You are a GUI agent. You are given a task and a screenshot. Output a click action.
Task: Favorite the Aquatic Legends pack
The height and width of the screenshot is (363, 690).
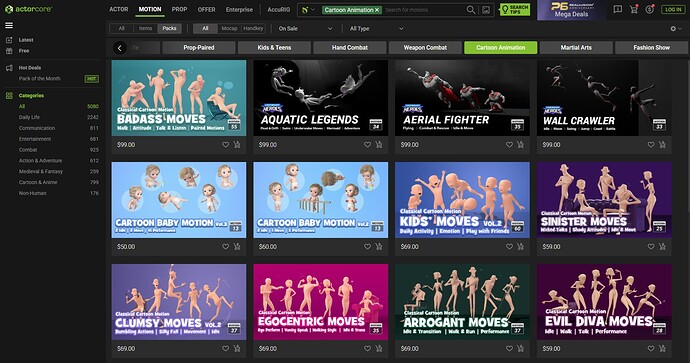click(x=367, y=145)
